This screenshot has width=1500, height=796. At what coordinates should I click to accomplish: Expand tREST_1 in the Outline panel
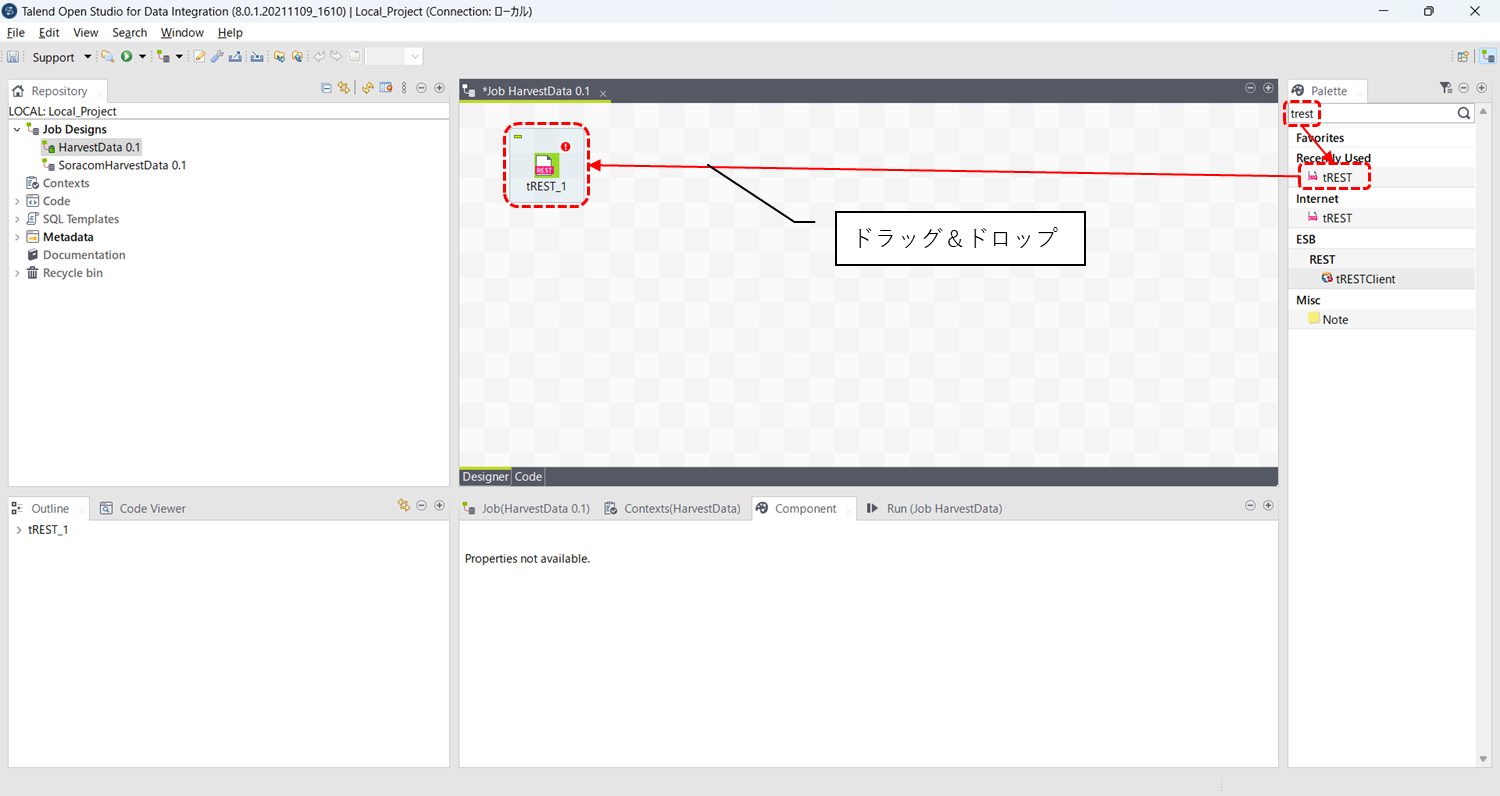19,530
